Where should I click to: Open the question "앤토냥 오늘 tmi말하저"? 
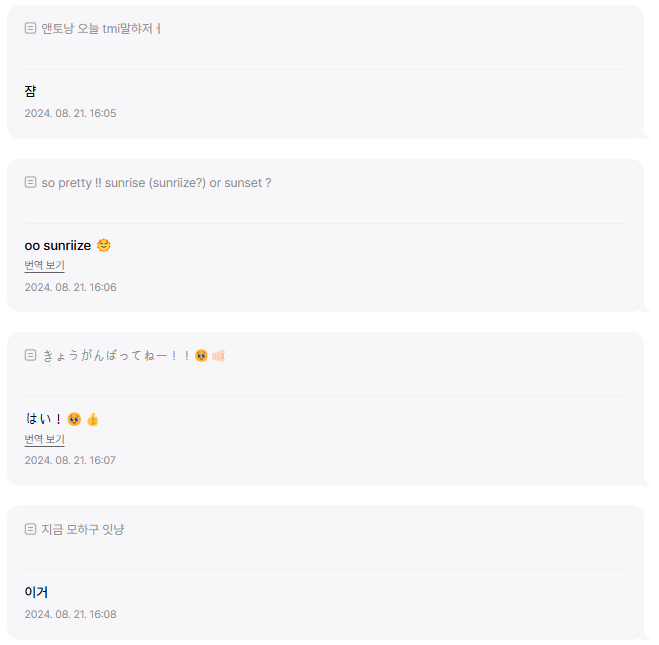(x=98, y=28)
